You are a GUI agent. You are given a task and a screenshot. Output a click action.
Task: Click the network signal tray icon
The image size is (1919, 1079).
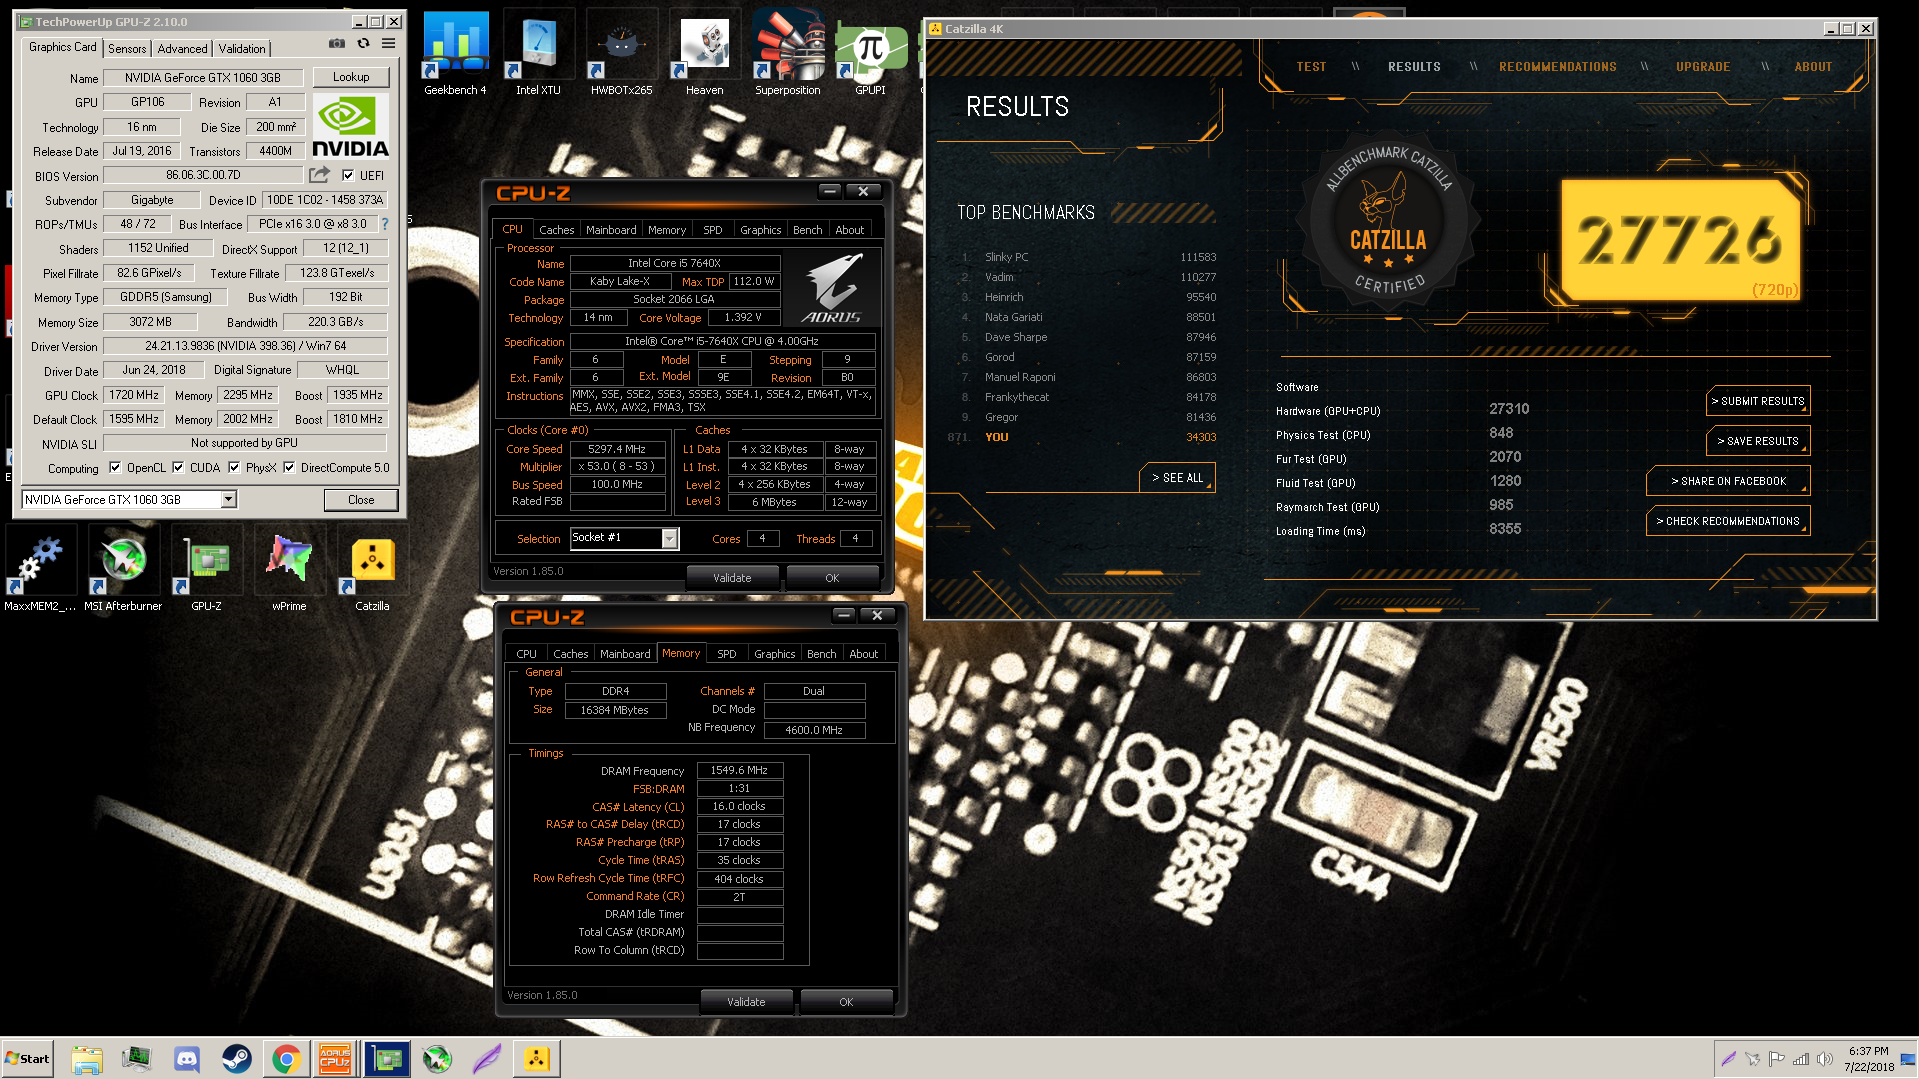[1801, 1058]
